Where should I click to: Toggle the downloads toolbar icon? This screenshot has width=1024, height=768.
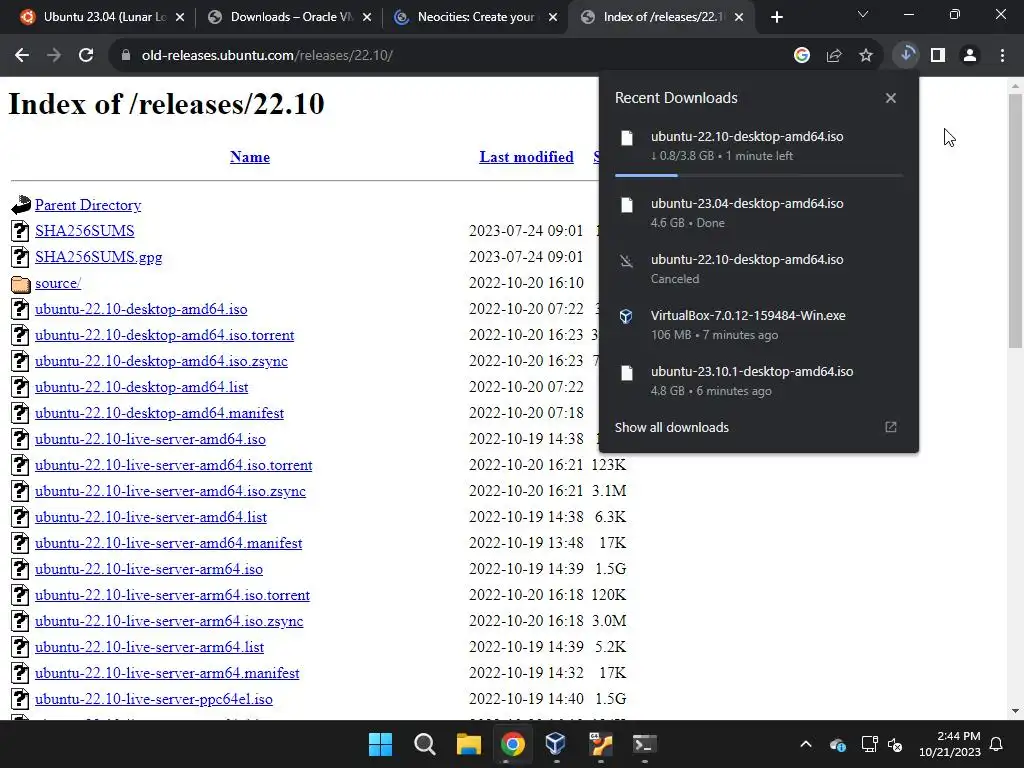click(x=906, y=55)
